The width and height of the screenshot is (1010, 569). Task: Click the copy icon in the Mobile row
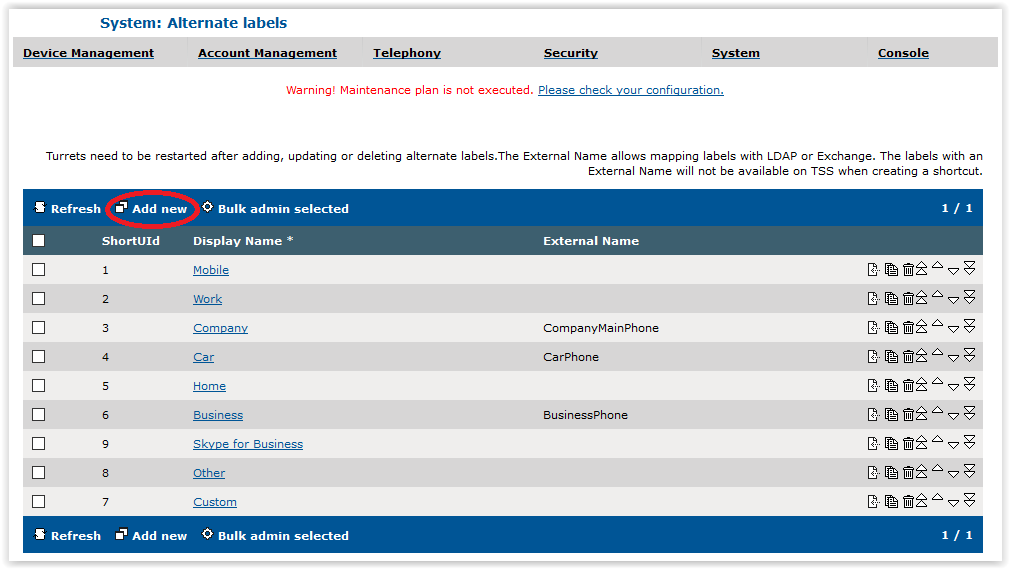coord(891,269)
